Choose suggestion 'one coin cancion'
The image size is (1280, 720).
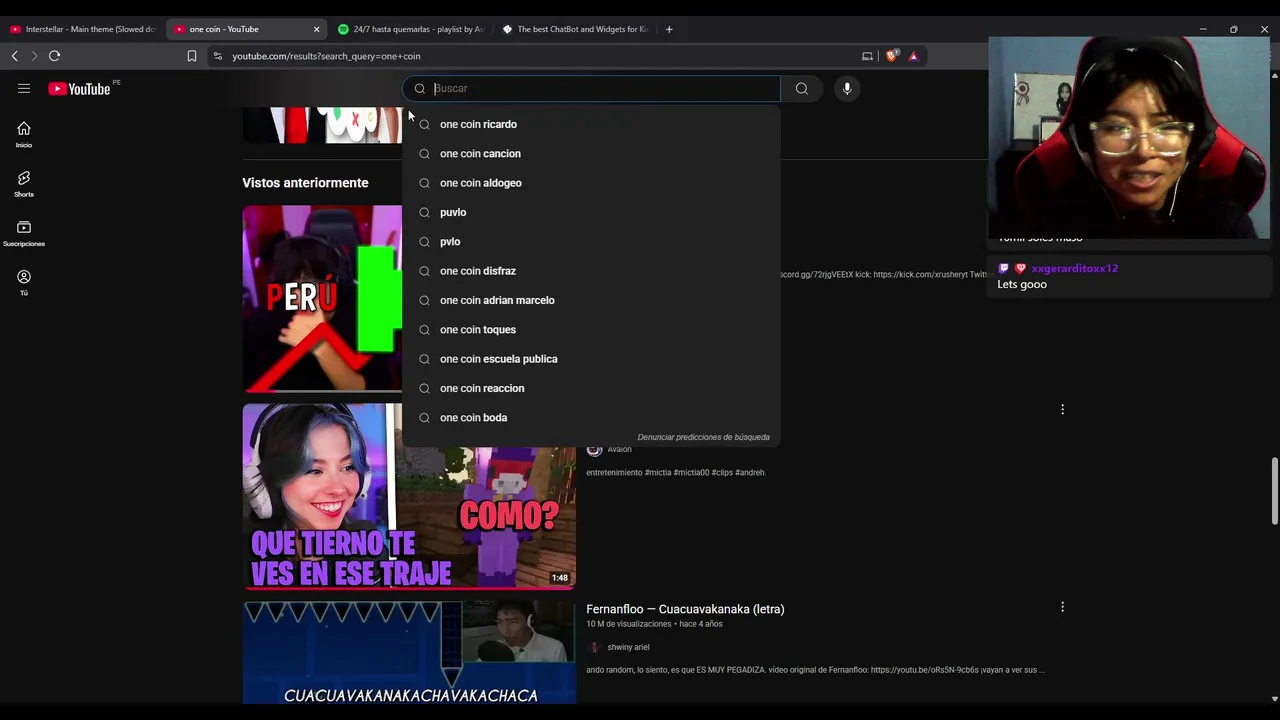(x=591, y=154)
